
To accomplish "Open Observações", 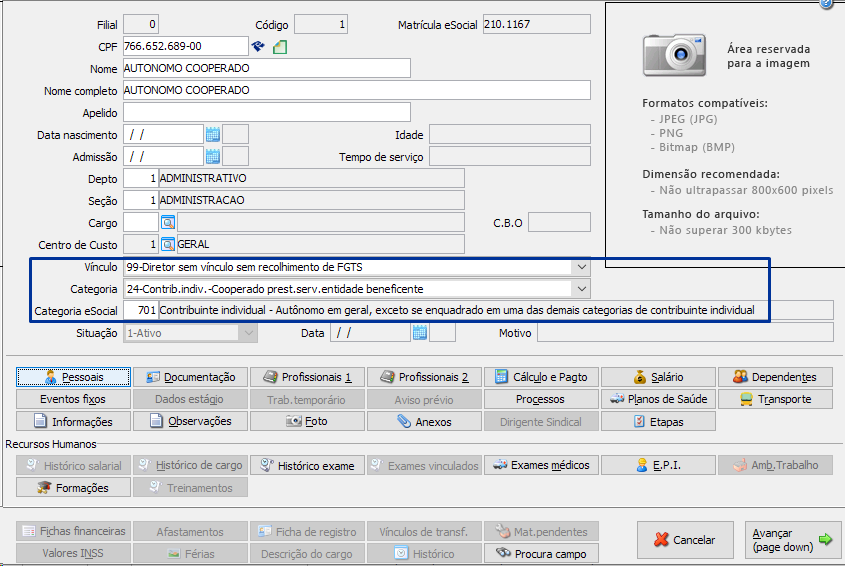I will [x=190, y=421].
